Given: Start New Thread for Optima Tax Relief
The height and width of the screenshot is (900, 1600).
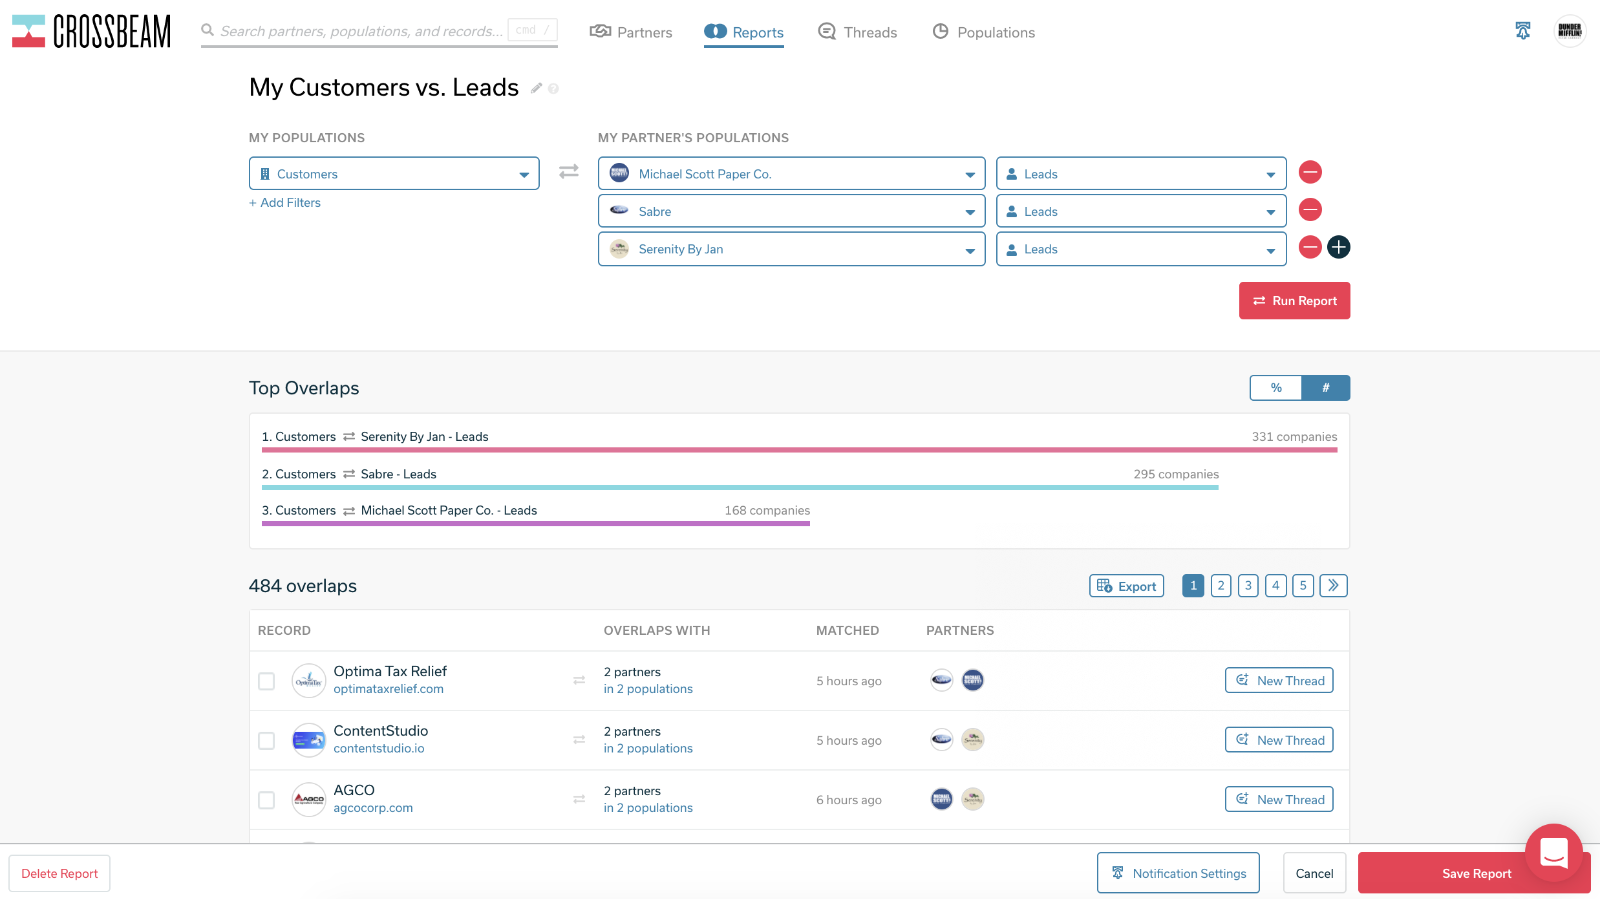Looking at the screenshot, I should 1279,681.
